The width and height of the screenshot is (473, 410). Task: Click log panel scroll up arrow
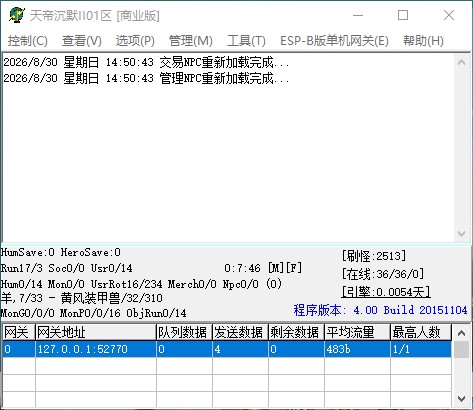click(462, 62)
